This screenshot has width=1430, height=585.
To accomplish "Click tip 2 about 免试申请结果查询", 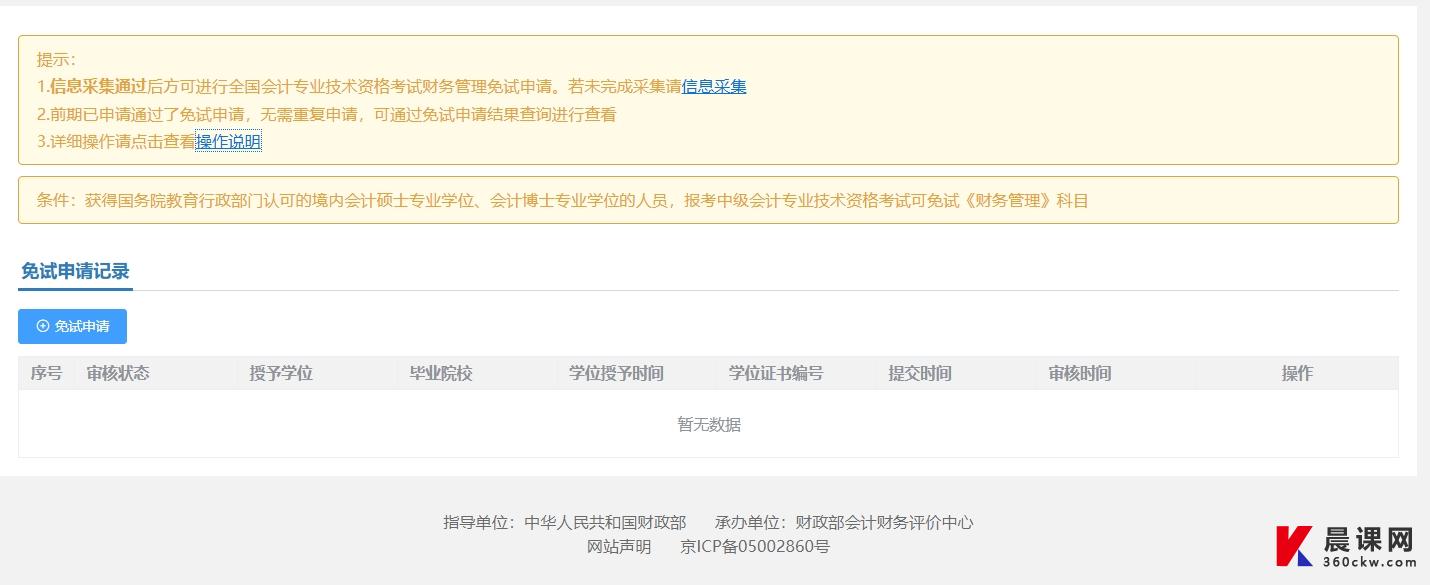I will (x=327, y=115).
